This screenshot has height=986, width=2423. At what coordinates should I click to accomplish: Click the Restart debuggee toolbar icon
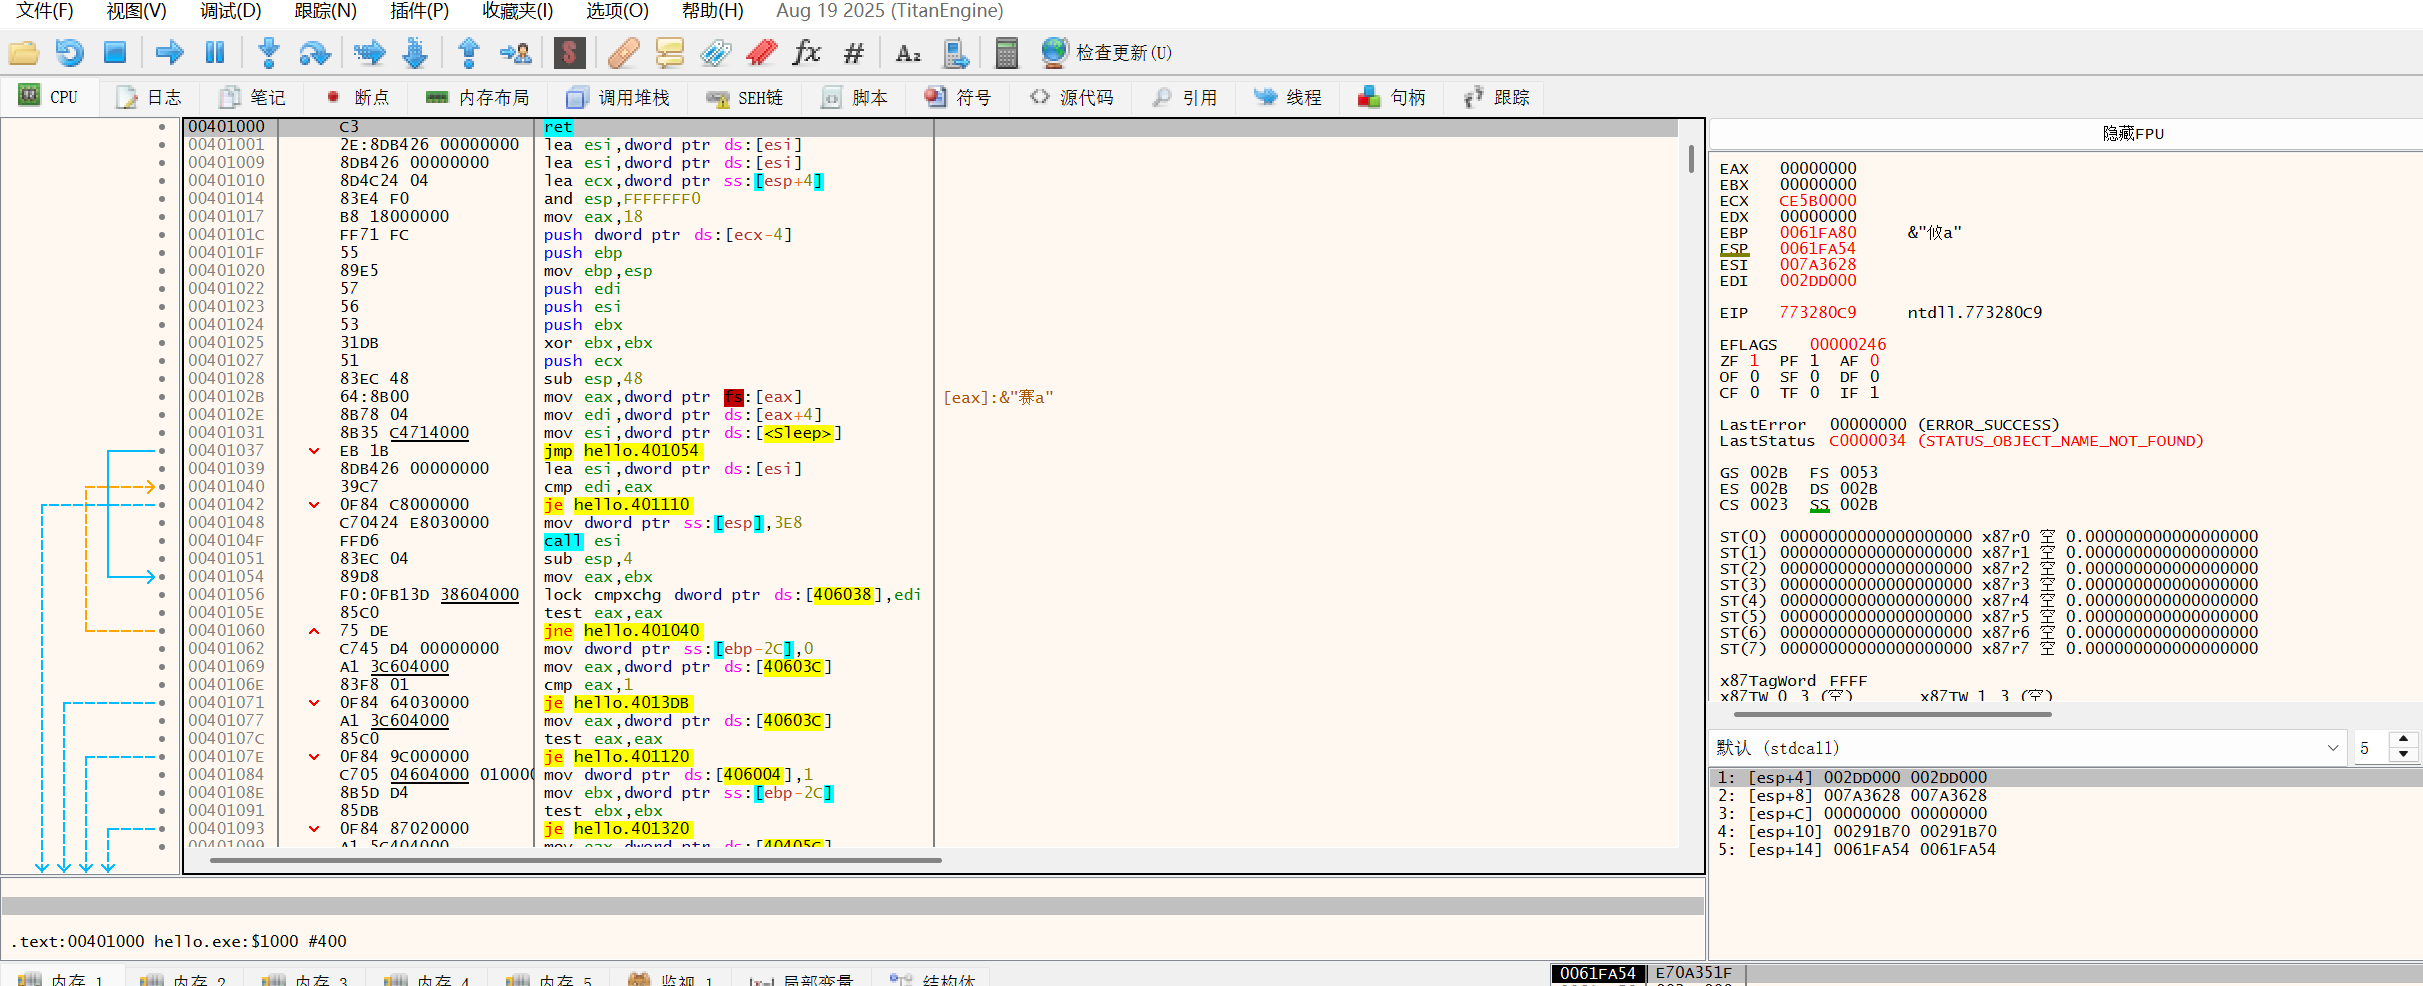coord(70,52)
